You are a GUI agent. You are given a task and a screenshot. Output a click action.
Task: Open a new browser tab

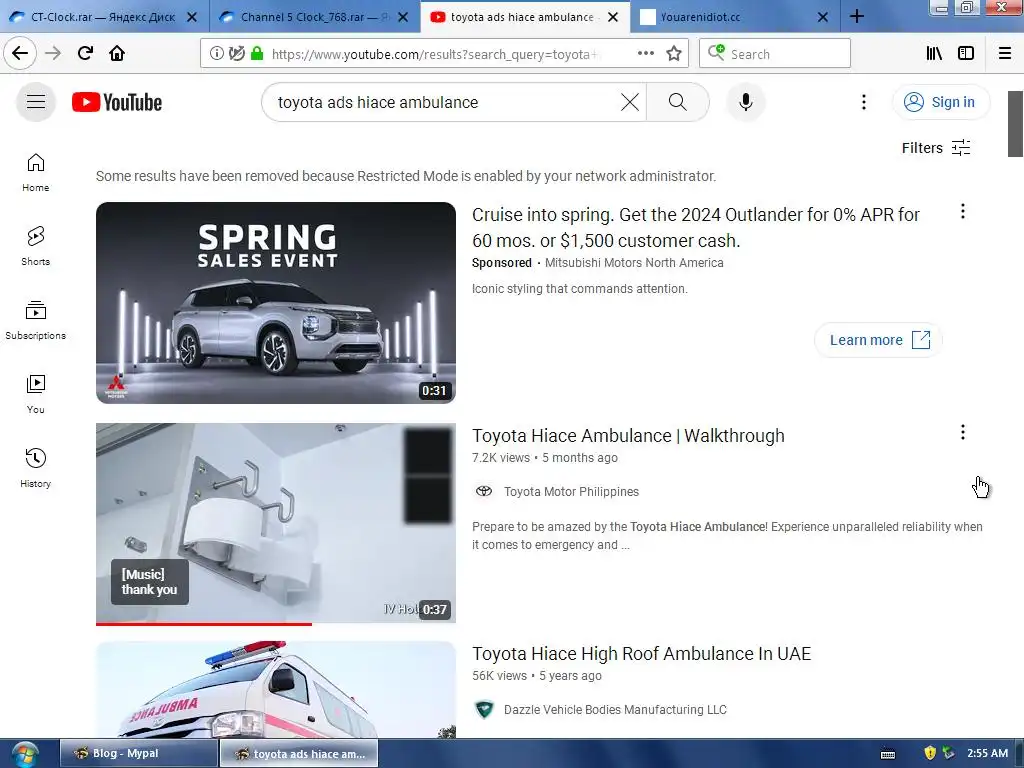tap(857, 16)
